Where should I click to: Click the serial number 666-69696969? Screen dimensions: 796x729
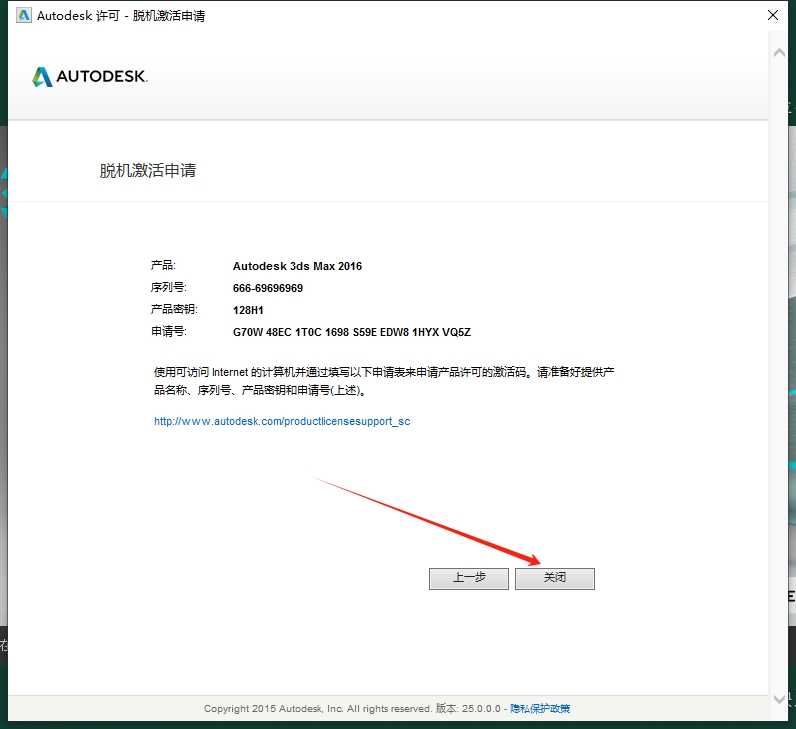(268, 288)
